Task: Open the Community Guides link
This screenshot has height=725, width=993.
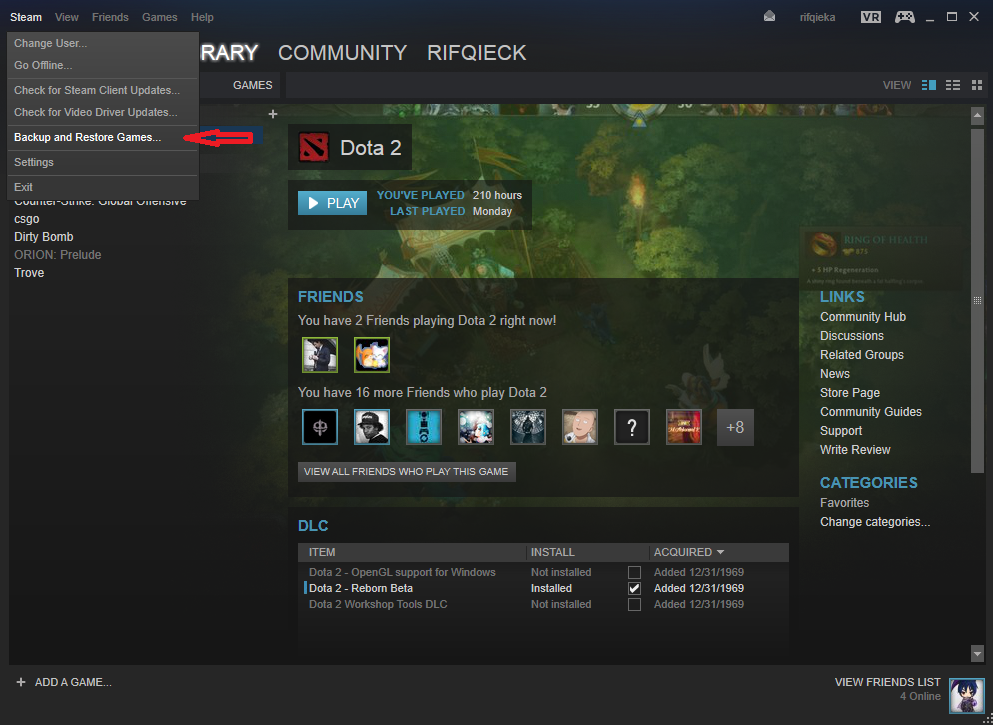Action: click(871, 412)
